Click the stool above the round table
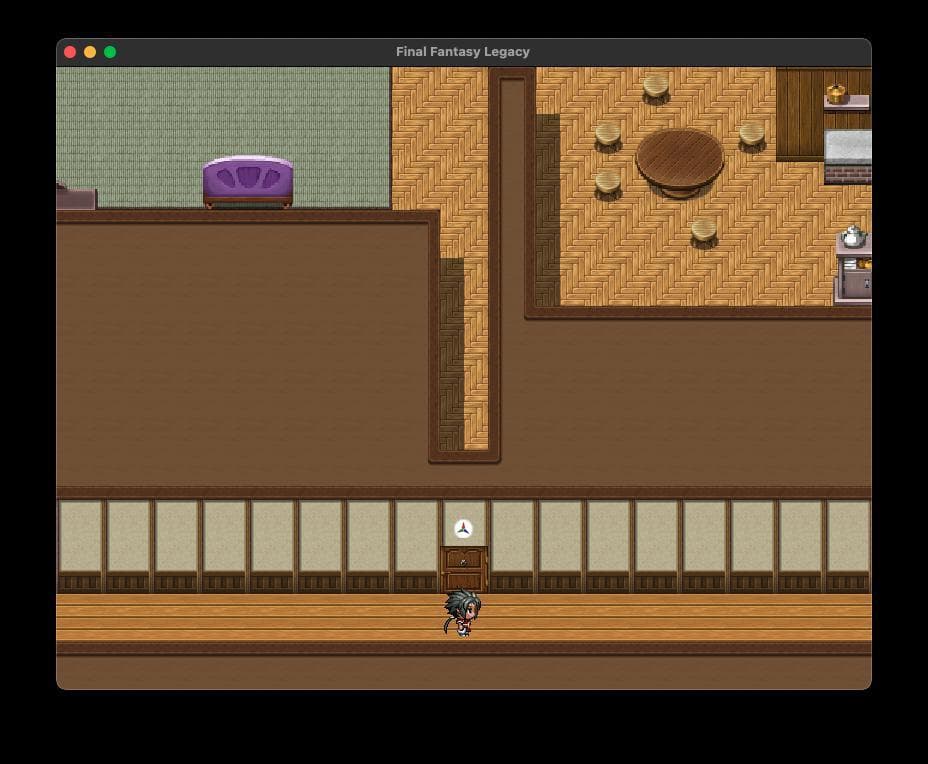The height and width of the screenshot is (764, 928). [656, 89]
